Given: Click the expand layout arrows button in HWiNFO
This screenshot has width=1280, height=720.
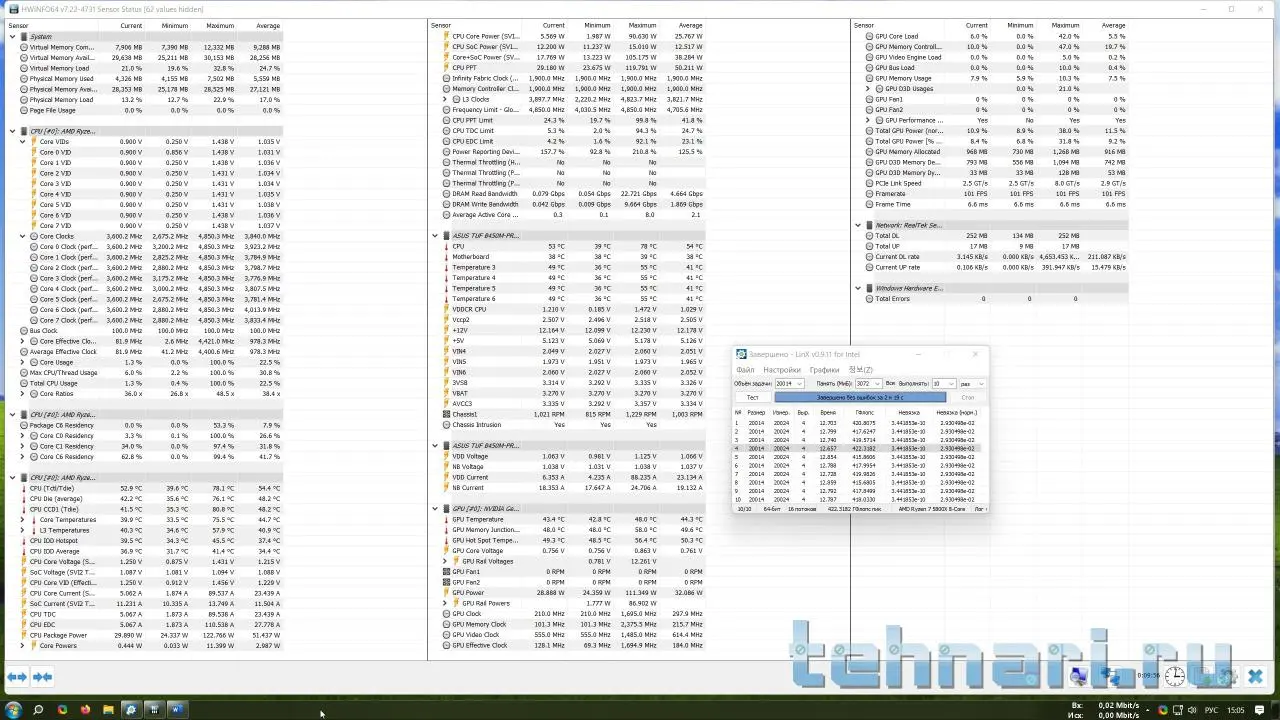Looking at the screenshot, I should (17, 677).
